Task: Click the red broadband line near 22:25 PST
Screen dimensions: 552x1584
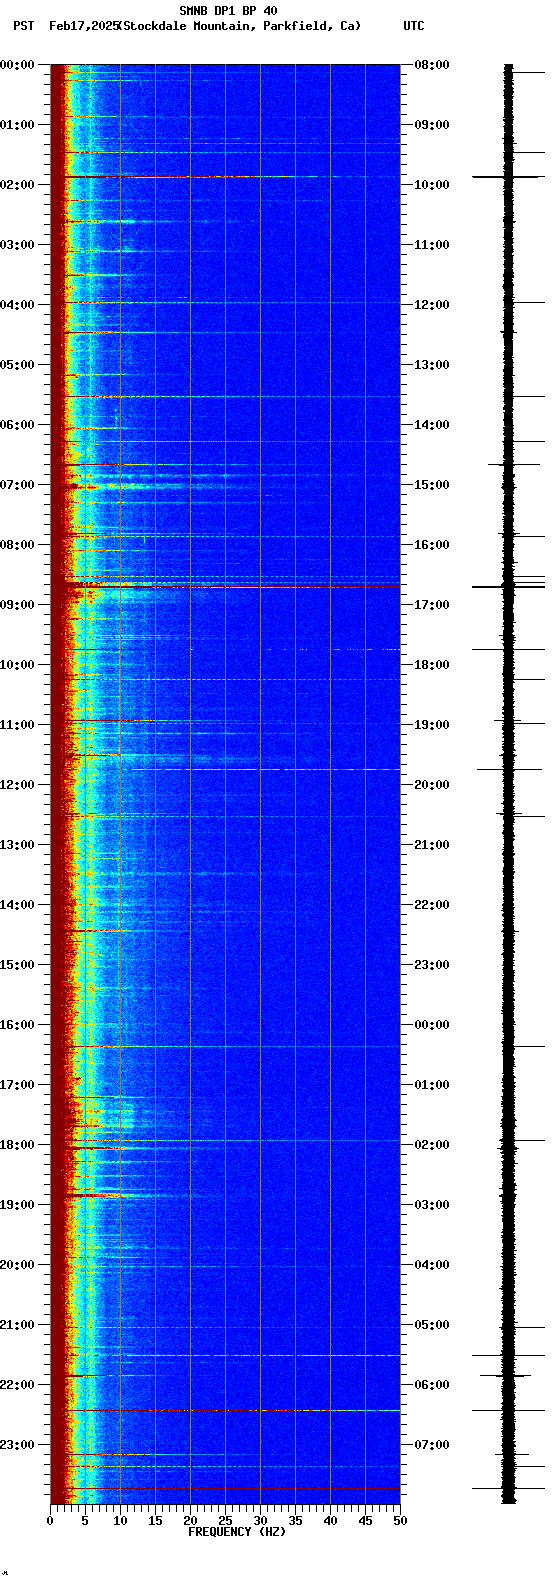Action: pyautogui.click(x=225, y=1410)
